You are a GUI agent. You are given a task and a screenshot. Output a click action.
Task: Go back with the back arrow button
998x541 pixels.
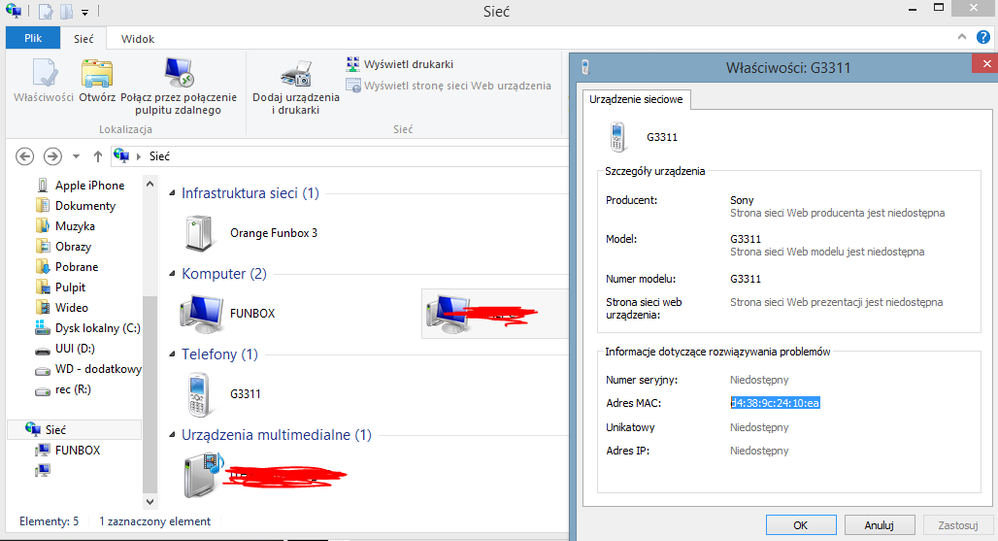tap(24, 156)
